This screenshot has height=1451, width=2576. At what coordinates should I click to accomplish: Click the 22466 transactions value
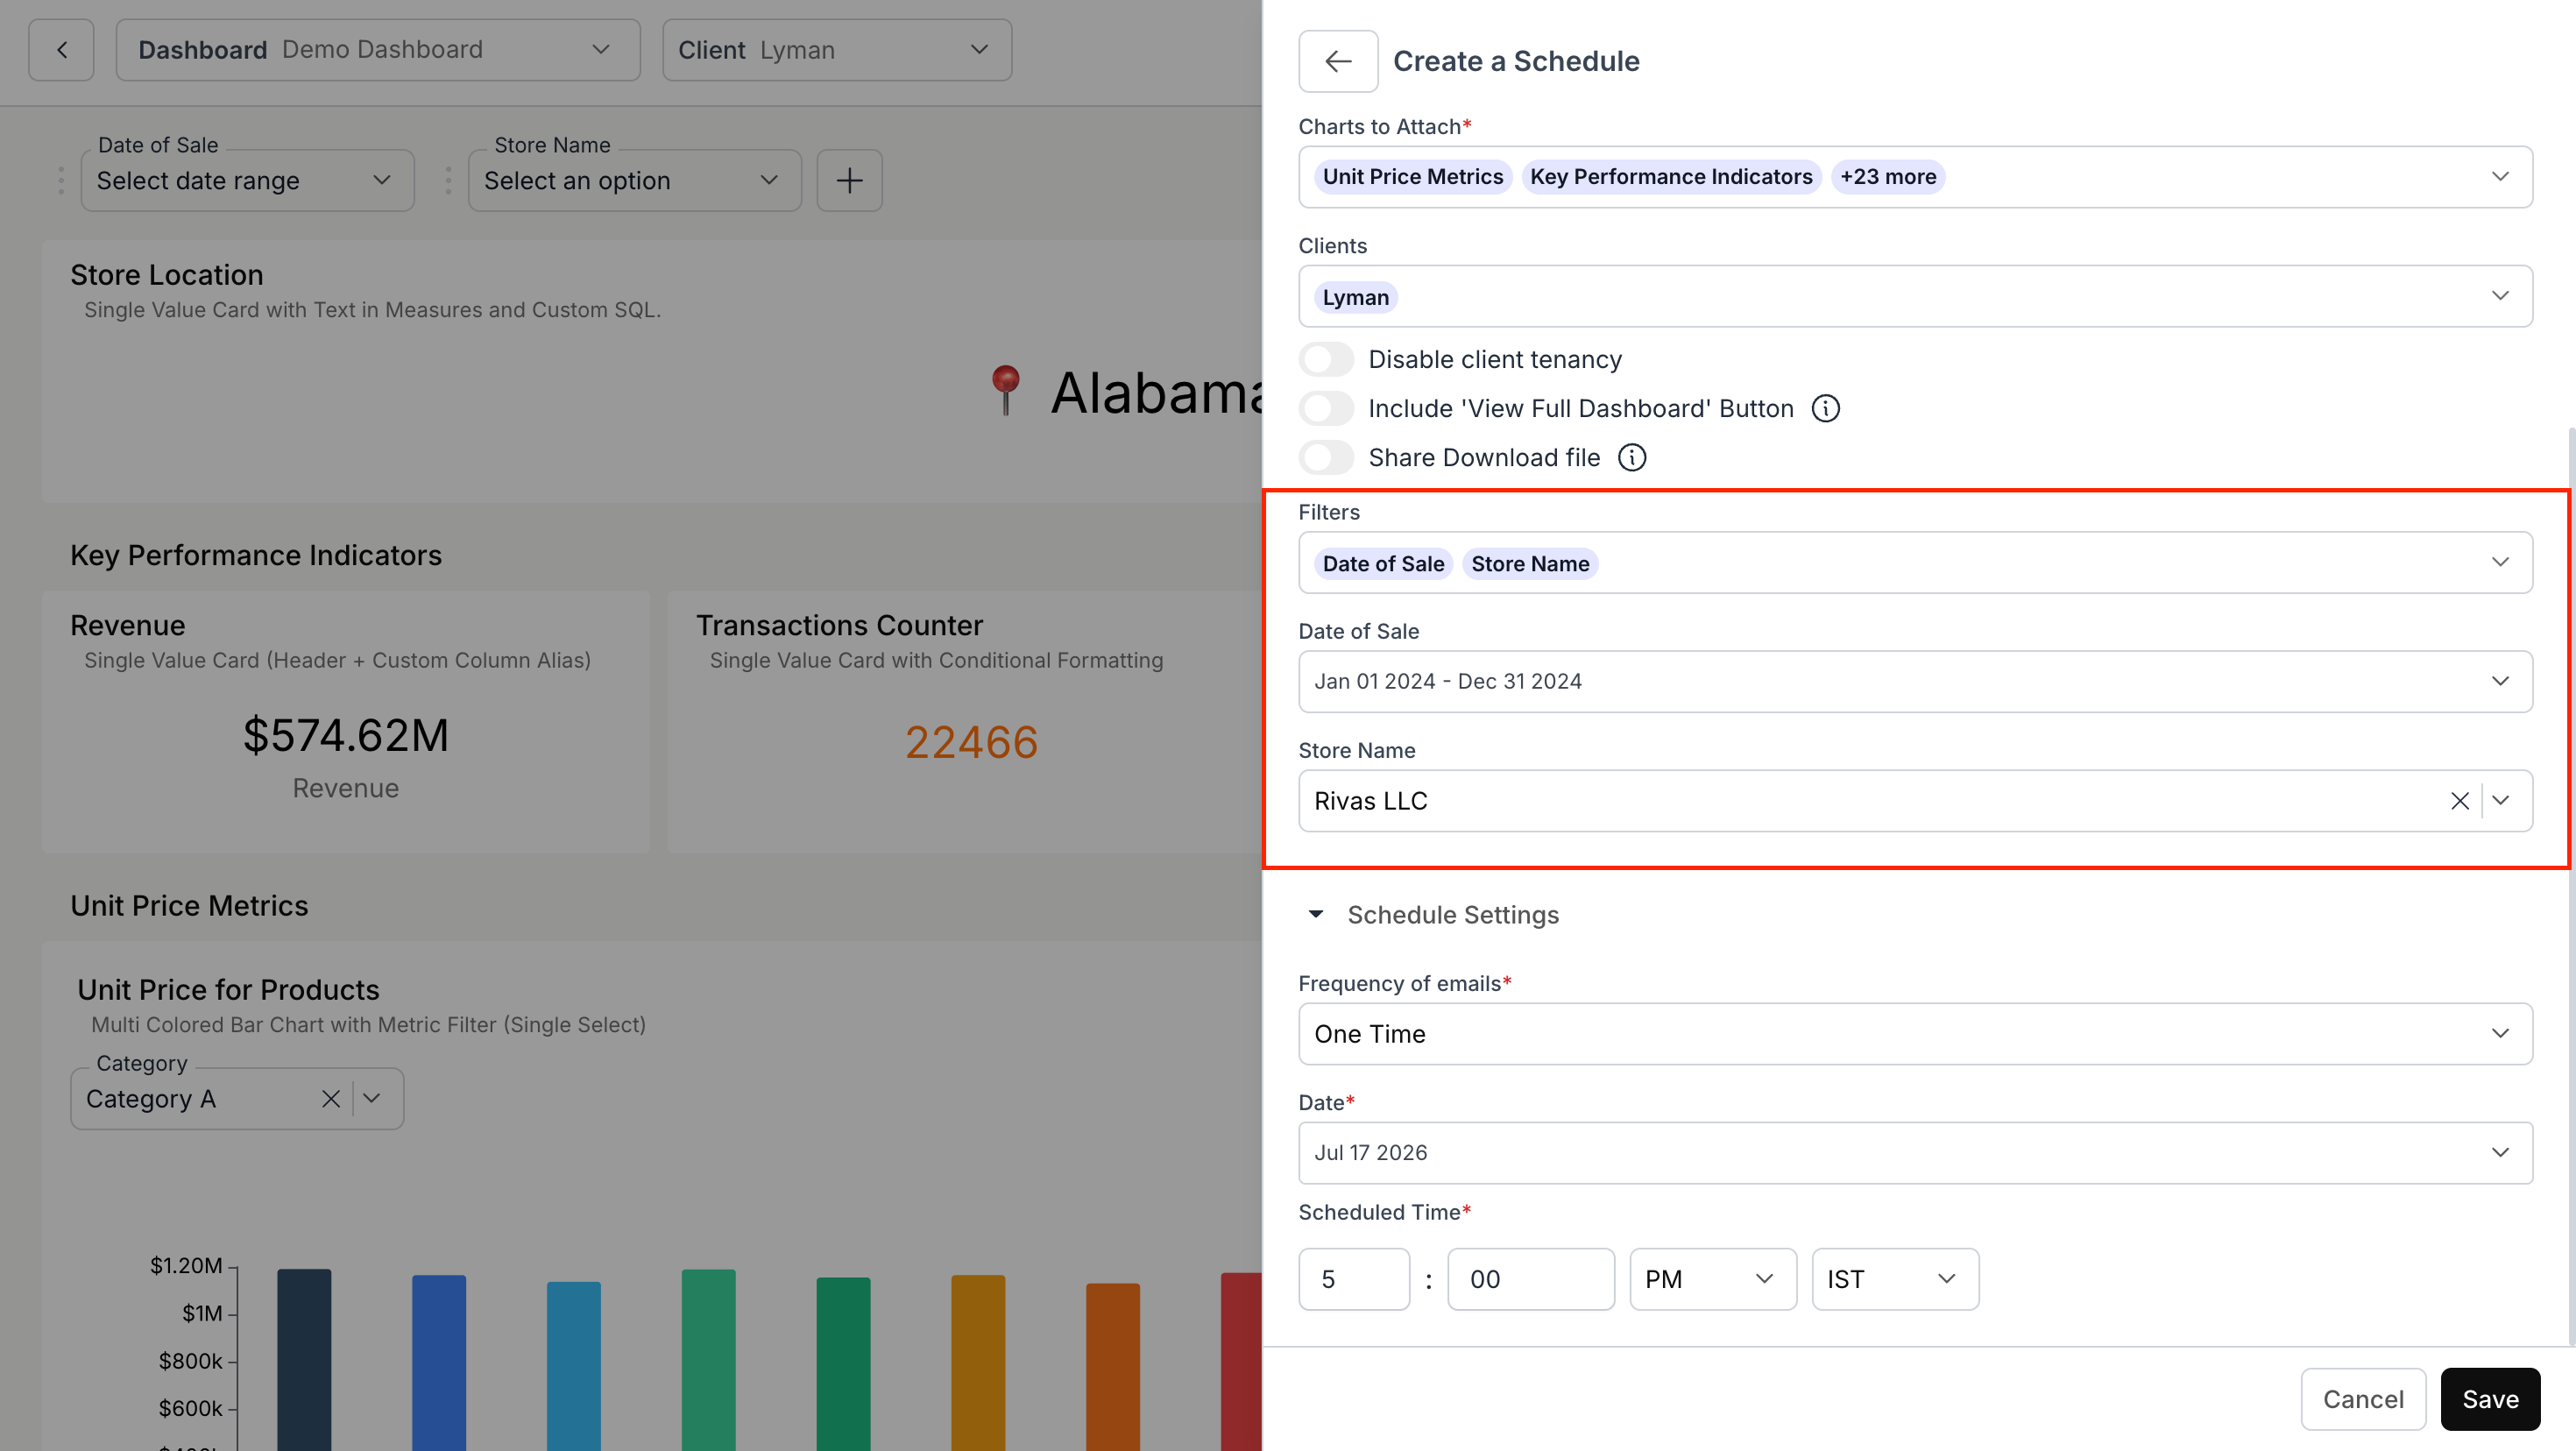[x=971, y=742]
